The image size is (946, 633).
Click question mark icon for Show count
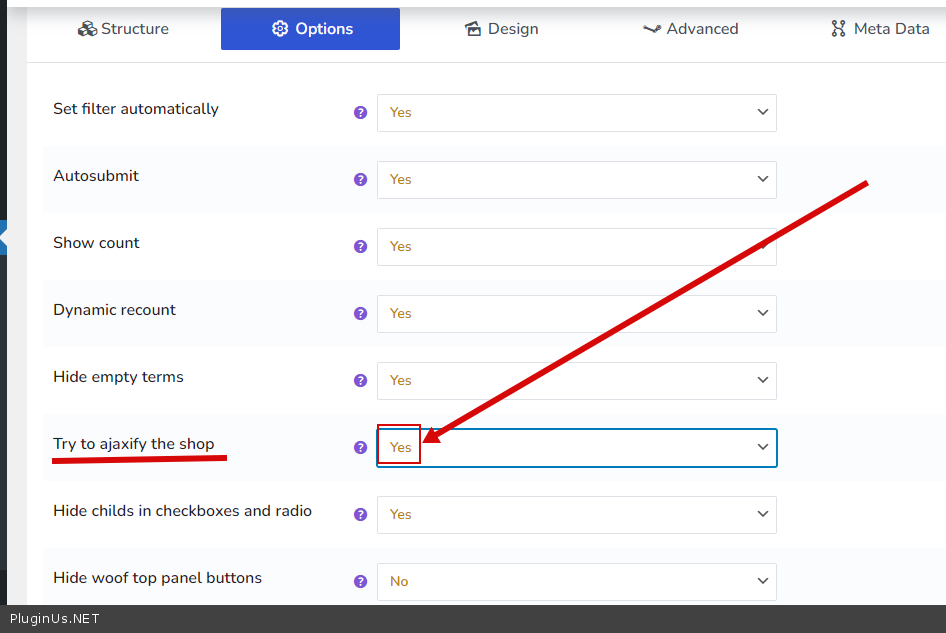pos(361,247)
